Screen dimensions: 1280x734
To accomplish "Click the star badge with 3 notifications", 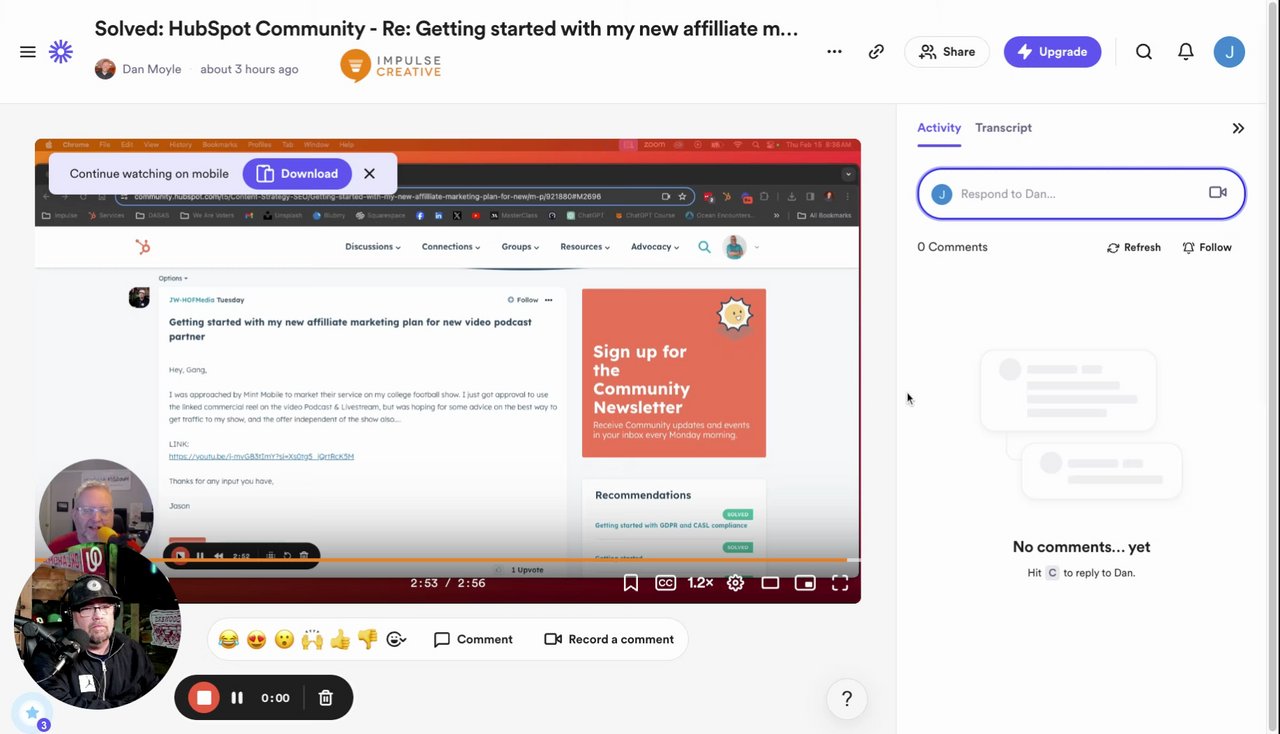I will pyautogui.click(x=32, y=713).
